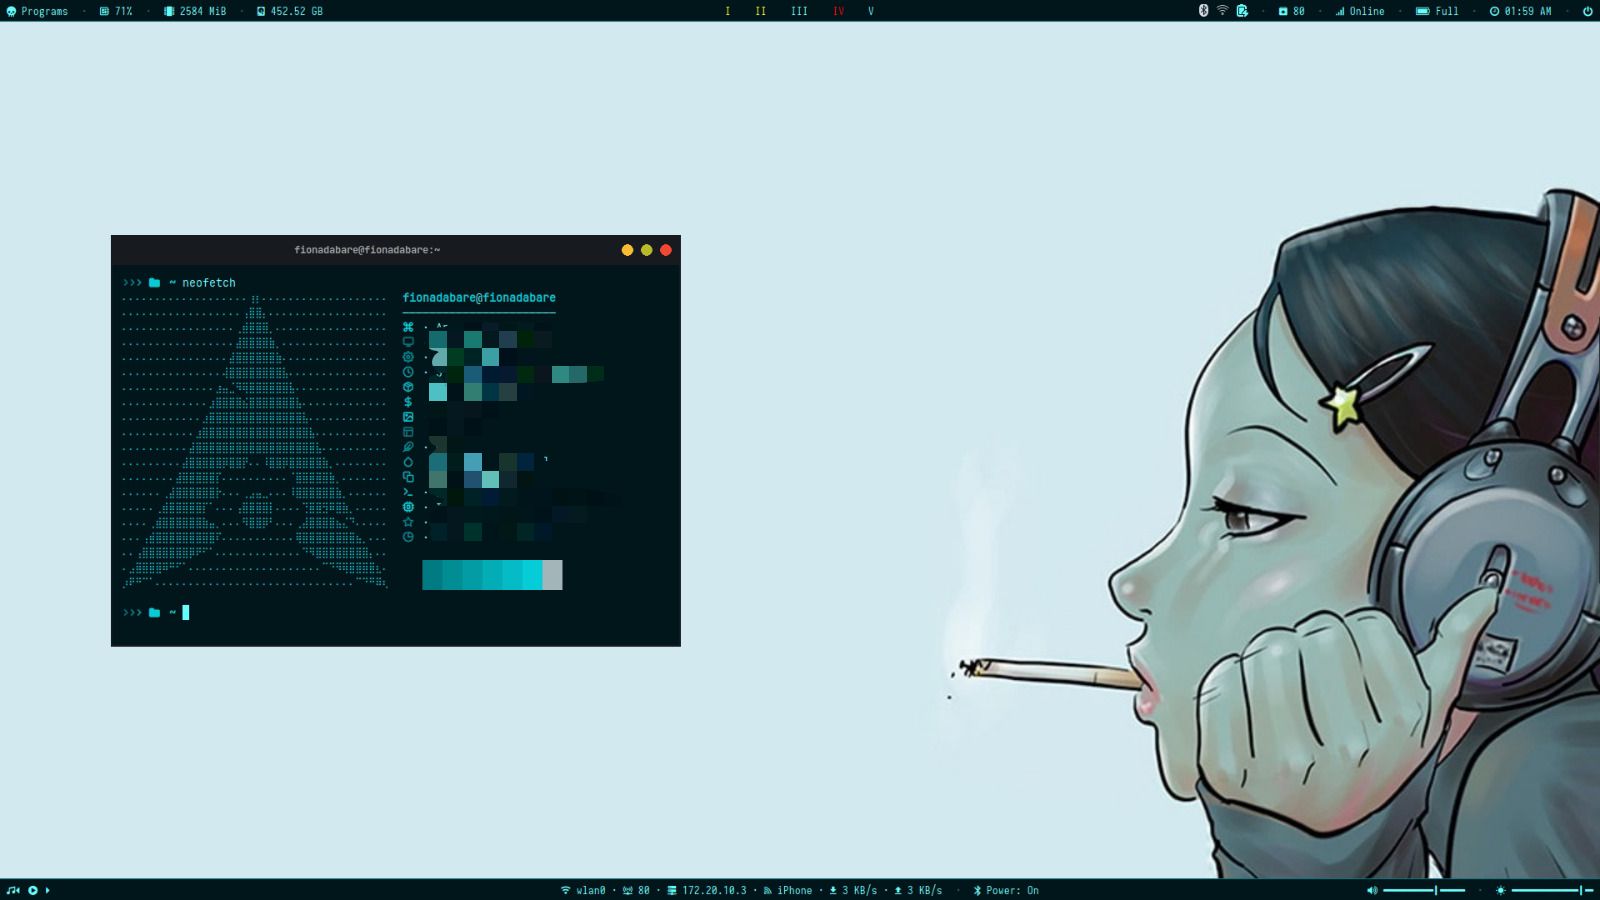Mute using the speaker volume icon

(1372, 890)
